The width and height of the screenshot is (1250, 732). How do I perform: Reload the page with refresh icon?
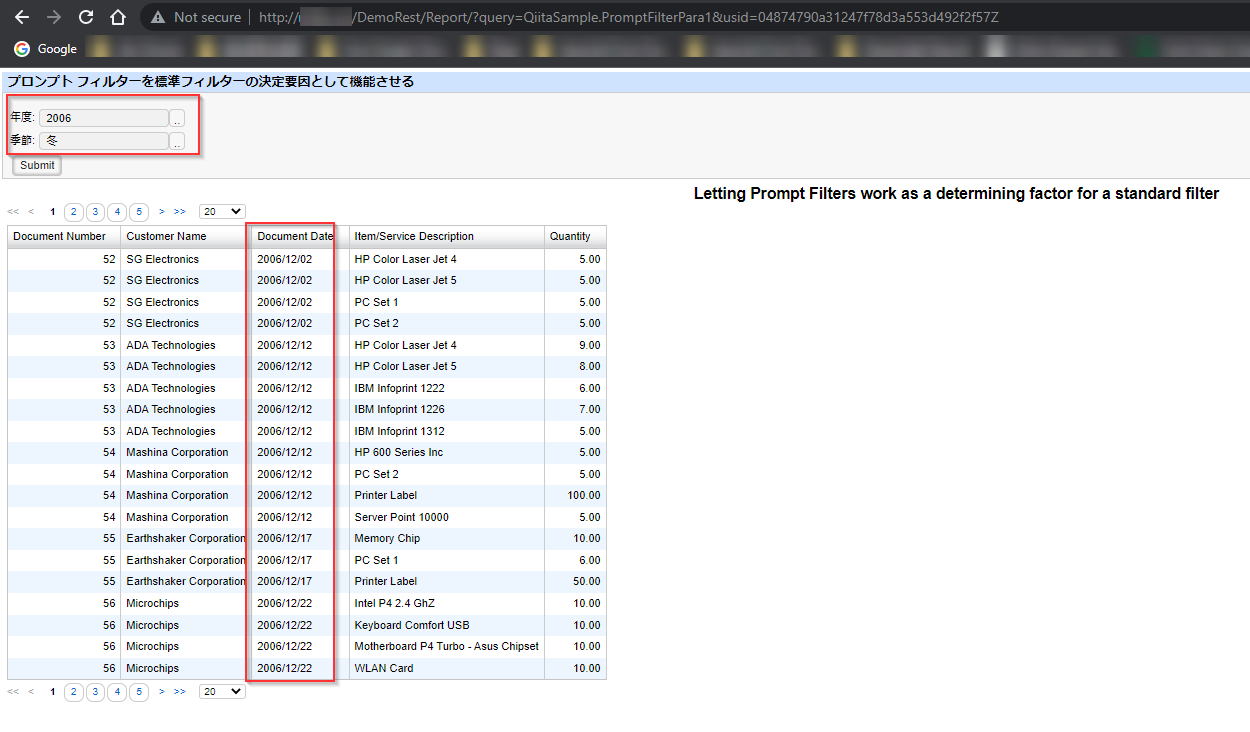(86, 17)
